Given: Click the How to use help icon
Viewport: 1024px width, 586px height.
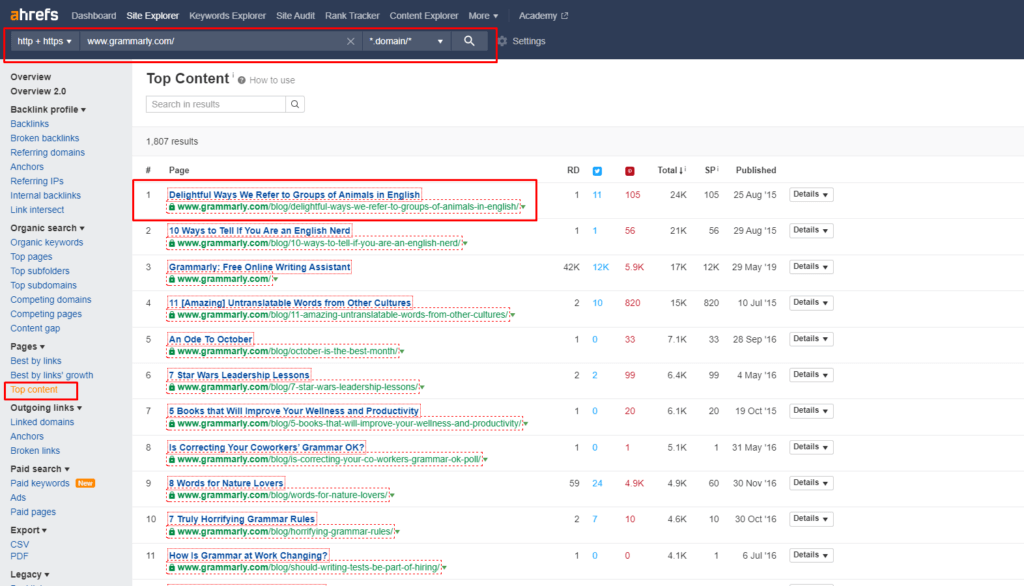Looking at the screenshot, I should pos(242,80).
